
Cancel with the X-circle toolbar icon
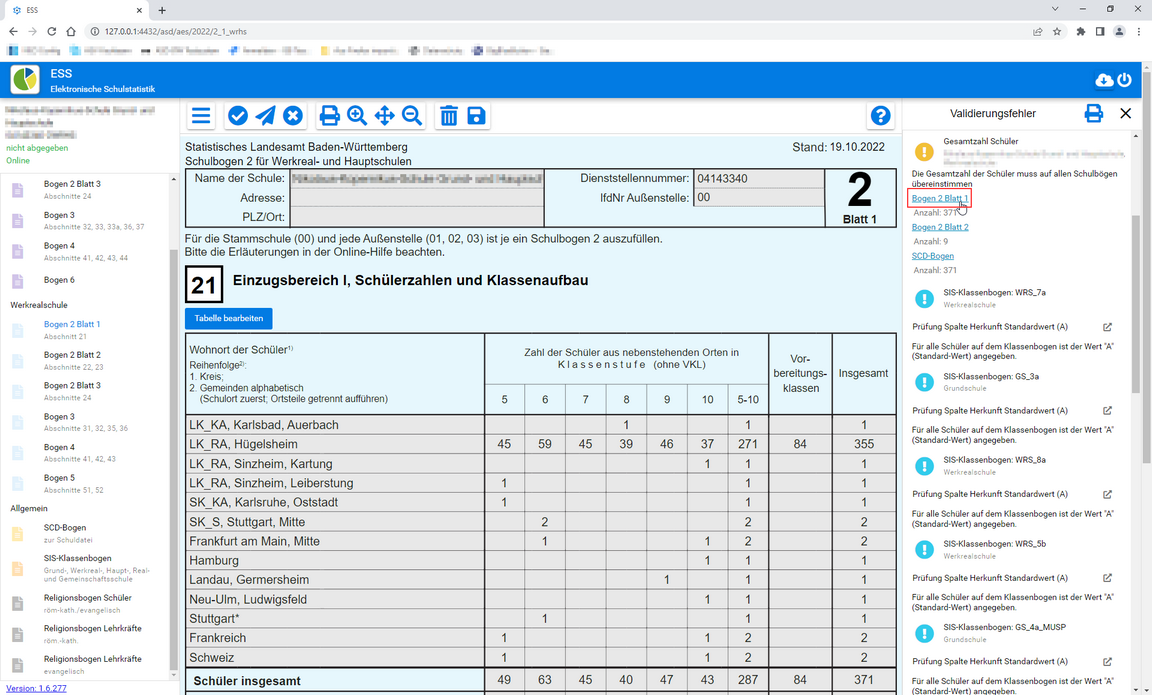[x=292, y=115]
